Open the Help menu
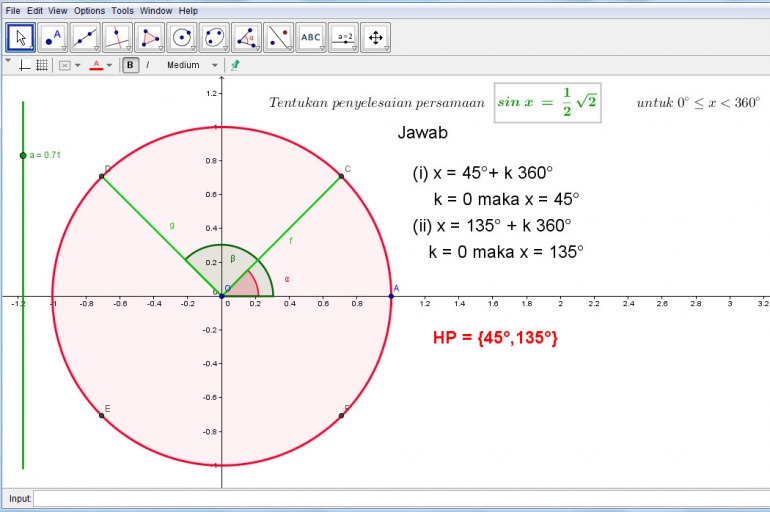This screenshot has width=770, height=512. pyautogui.click(x=188, y=10)
